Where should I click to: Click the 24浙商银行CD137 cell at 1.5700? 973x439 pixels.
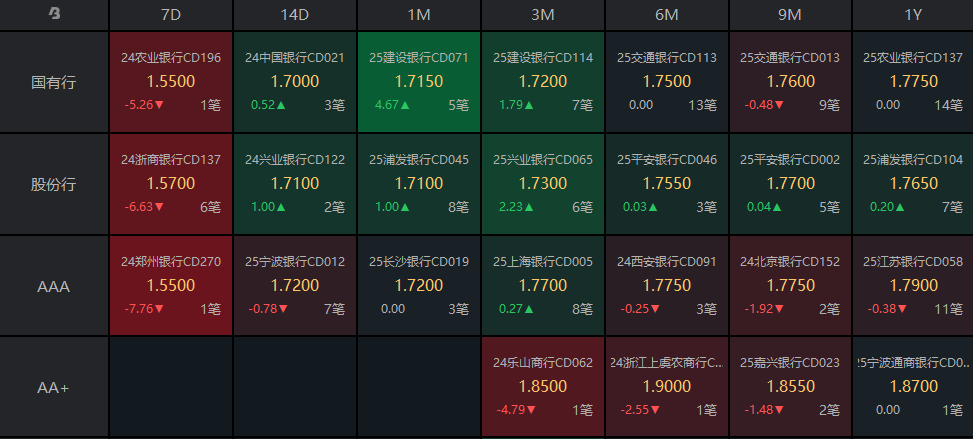point(171,184)
